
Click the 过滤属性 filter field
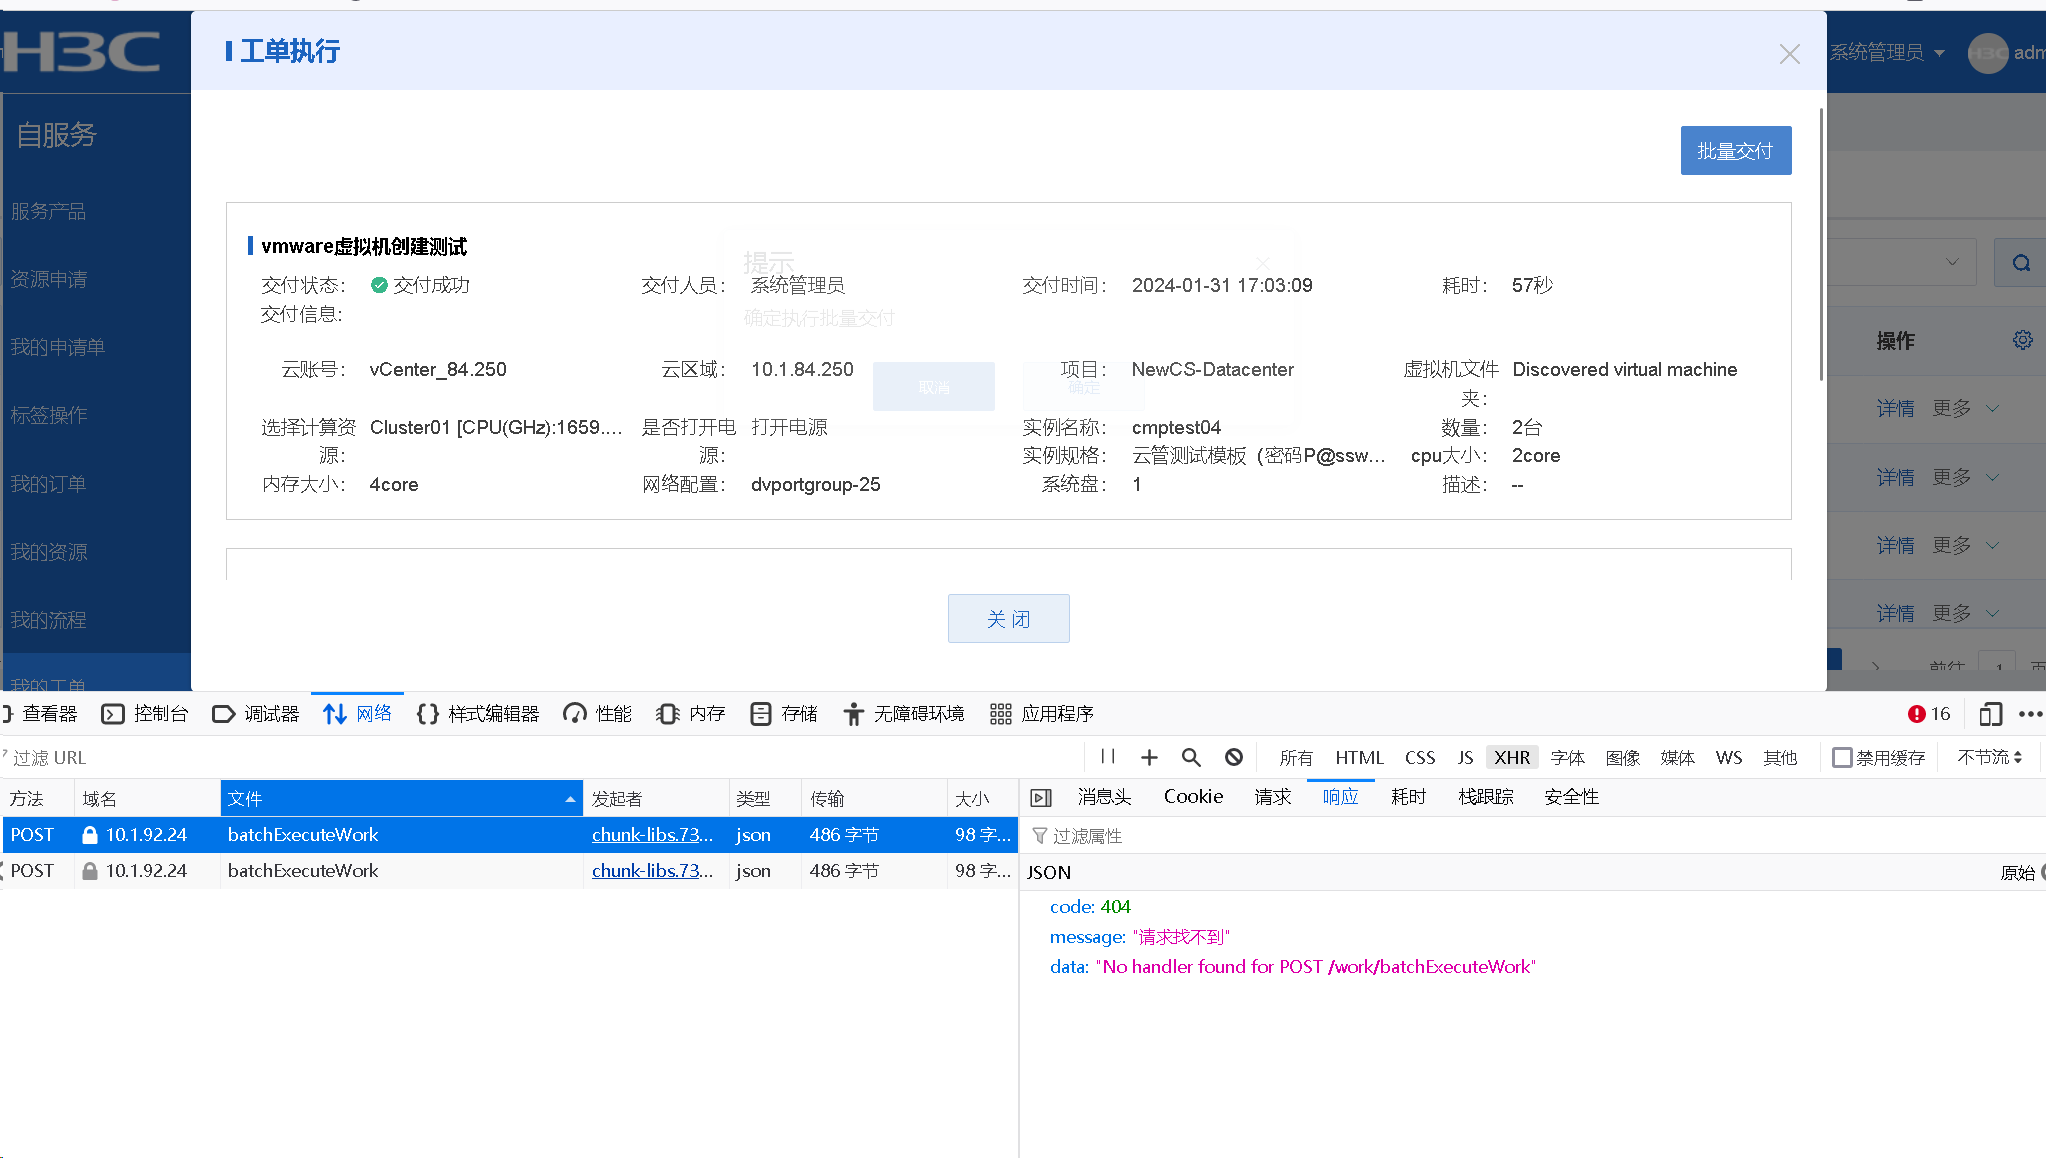(x=1532, y=836)
